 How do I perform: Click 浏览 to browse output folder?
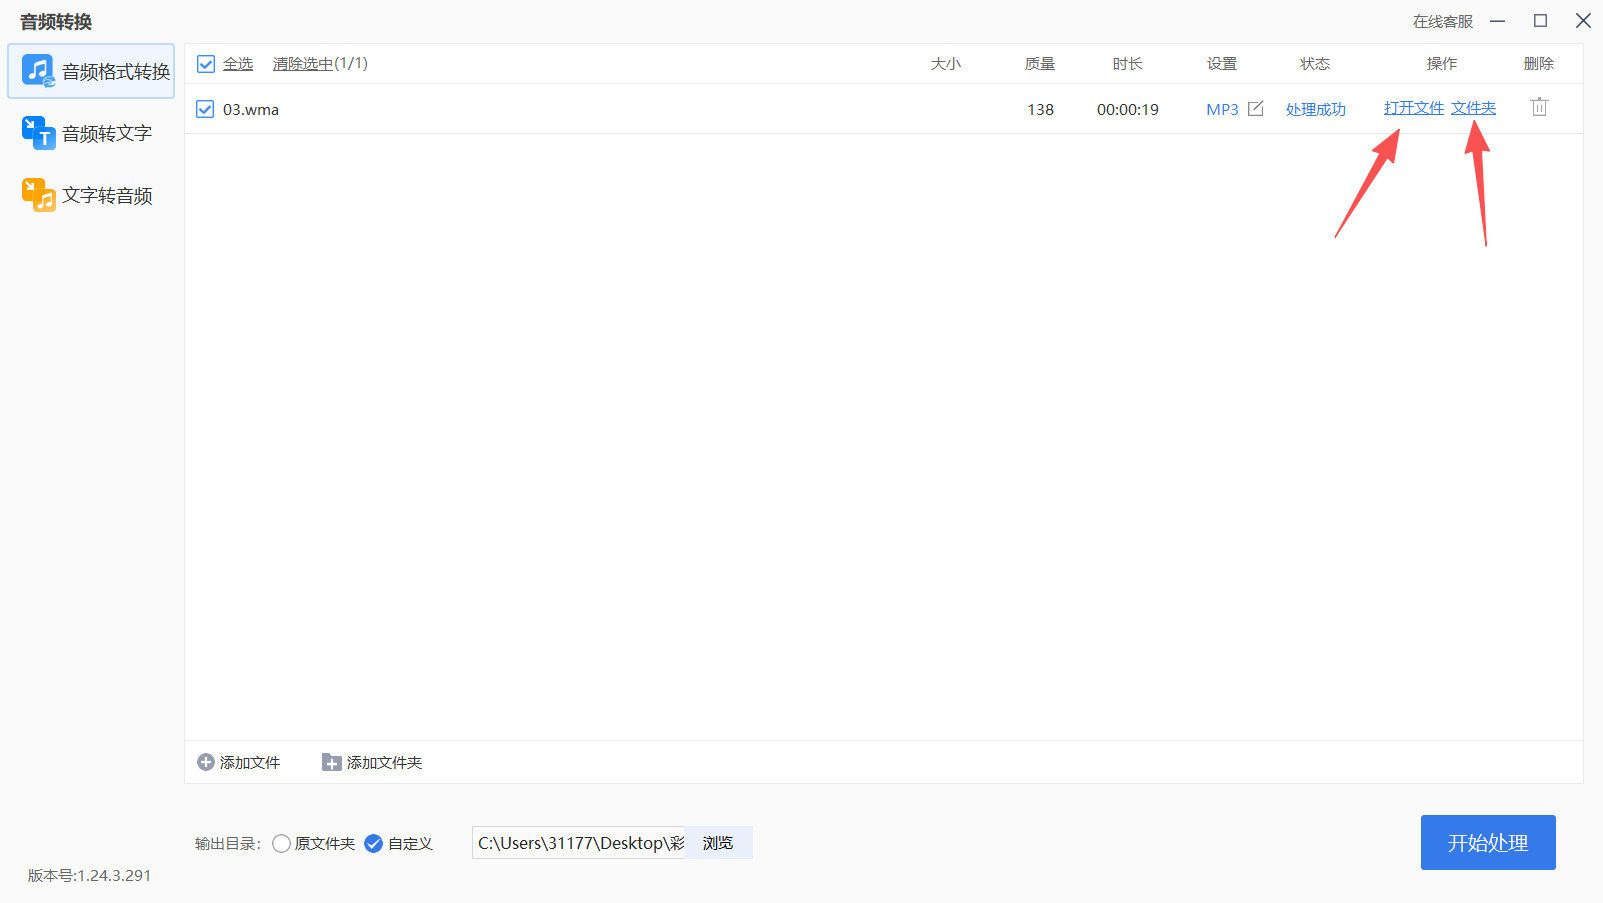pyautogui.click(x=718, y=843)
